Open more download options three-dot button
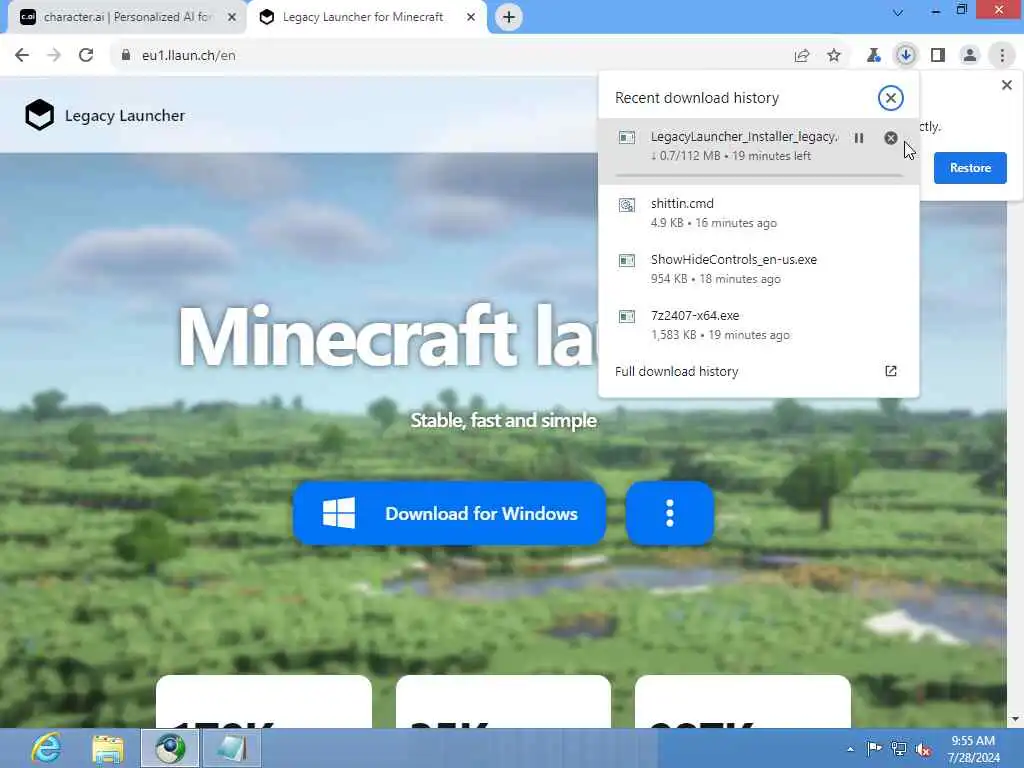This screenshot has width=1024, height=768. (669, 513)
